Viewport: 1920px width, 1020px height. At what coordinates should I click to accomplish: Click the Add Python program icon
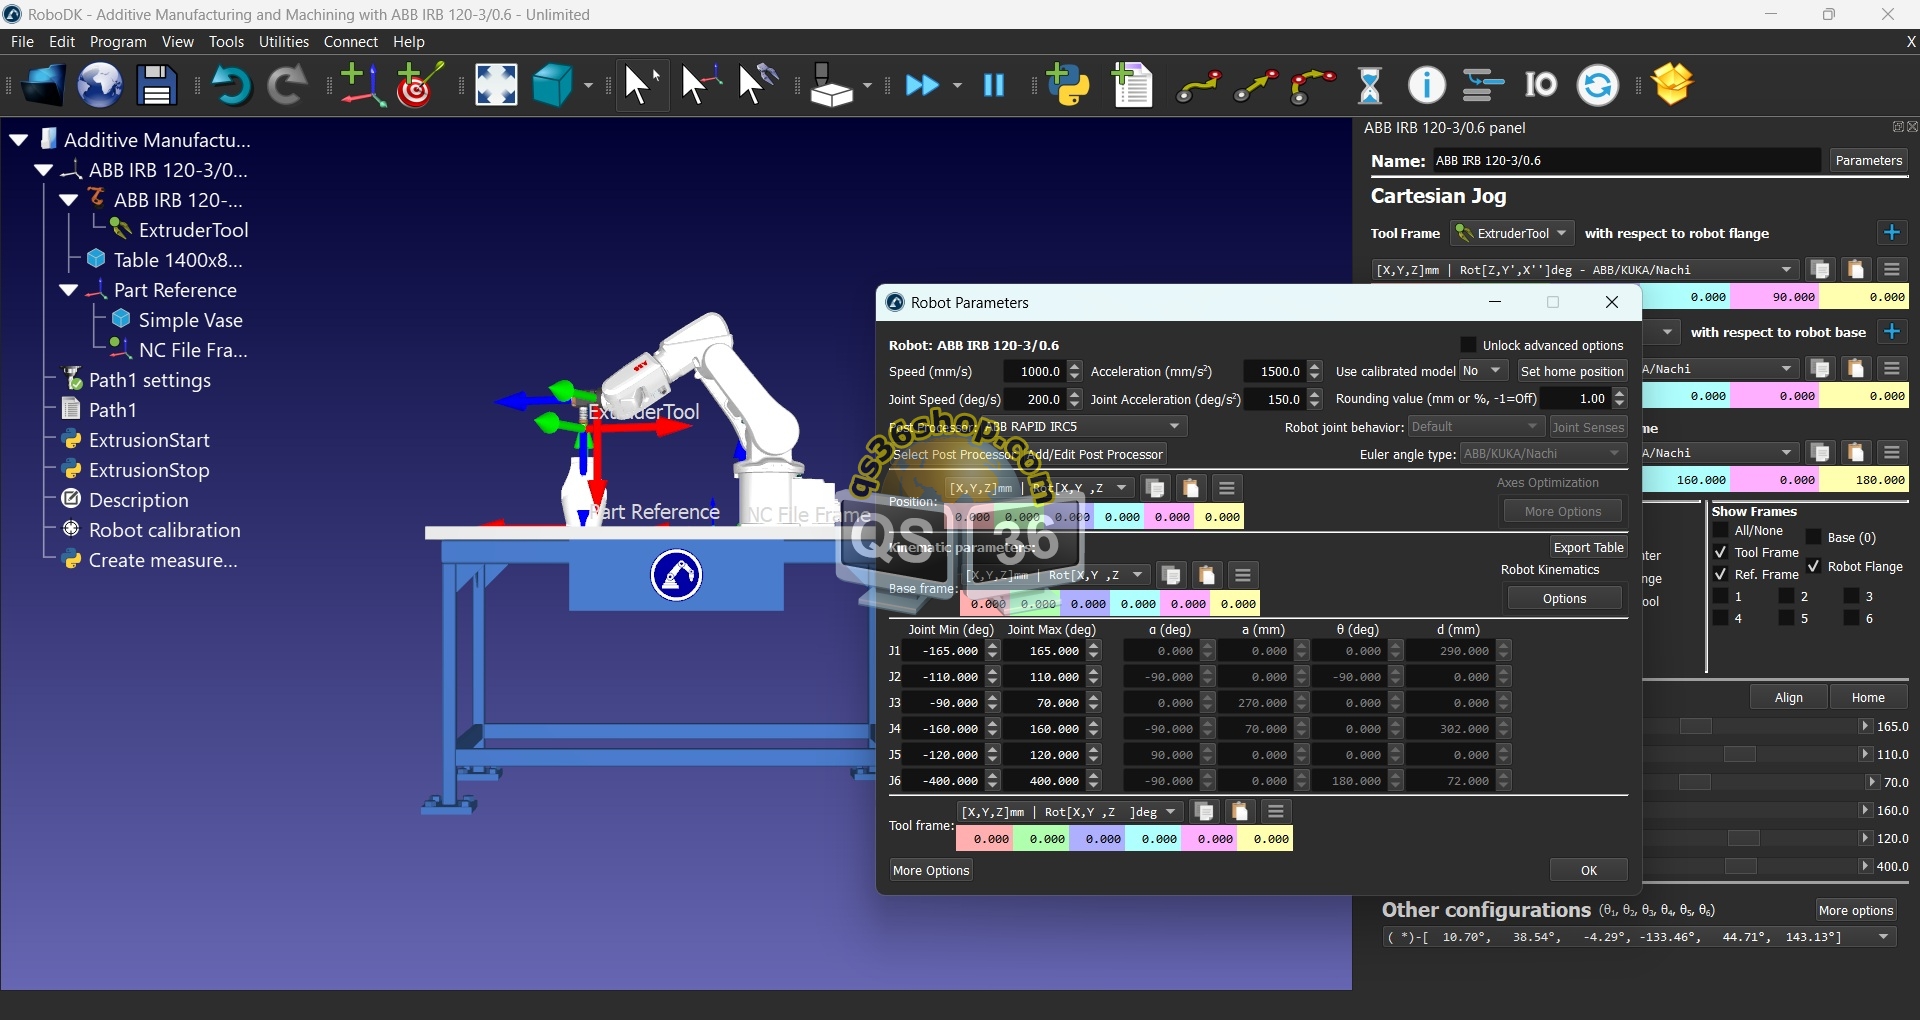coord(1069,86)
